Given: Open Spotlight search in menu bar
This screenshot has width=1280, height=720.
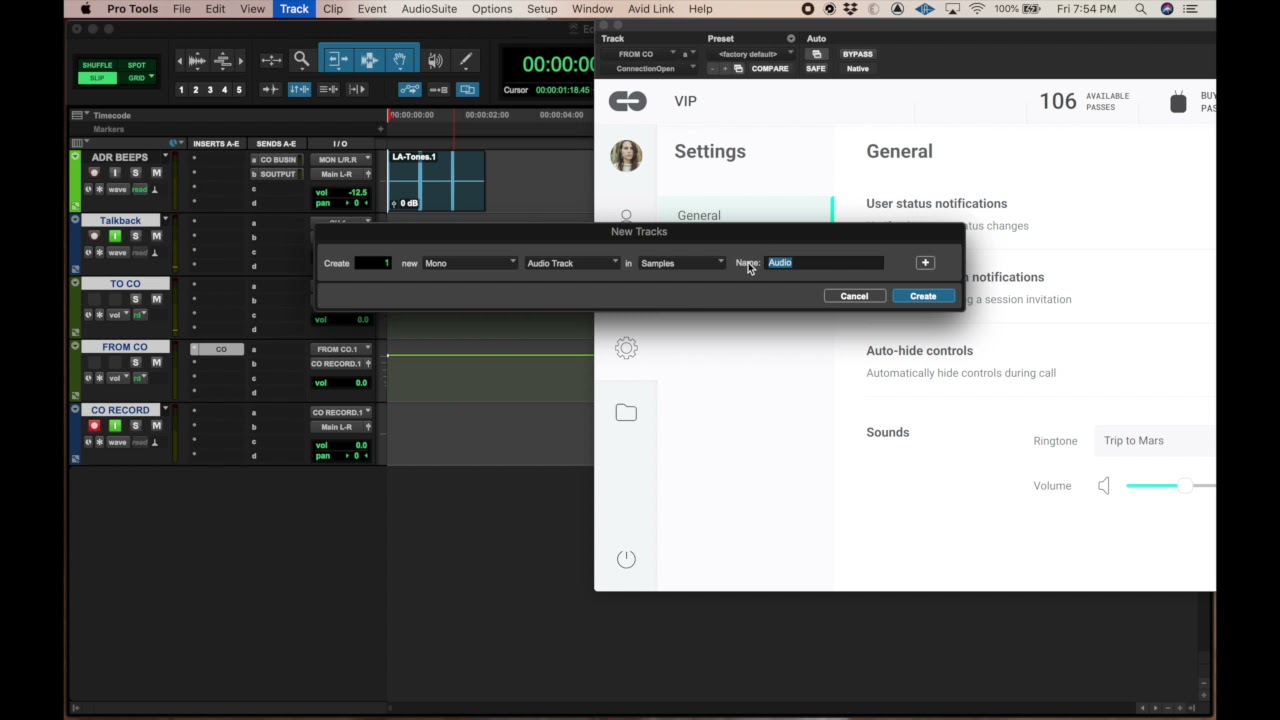Looking at the screenshot, I should click(x=1141, y=9).
